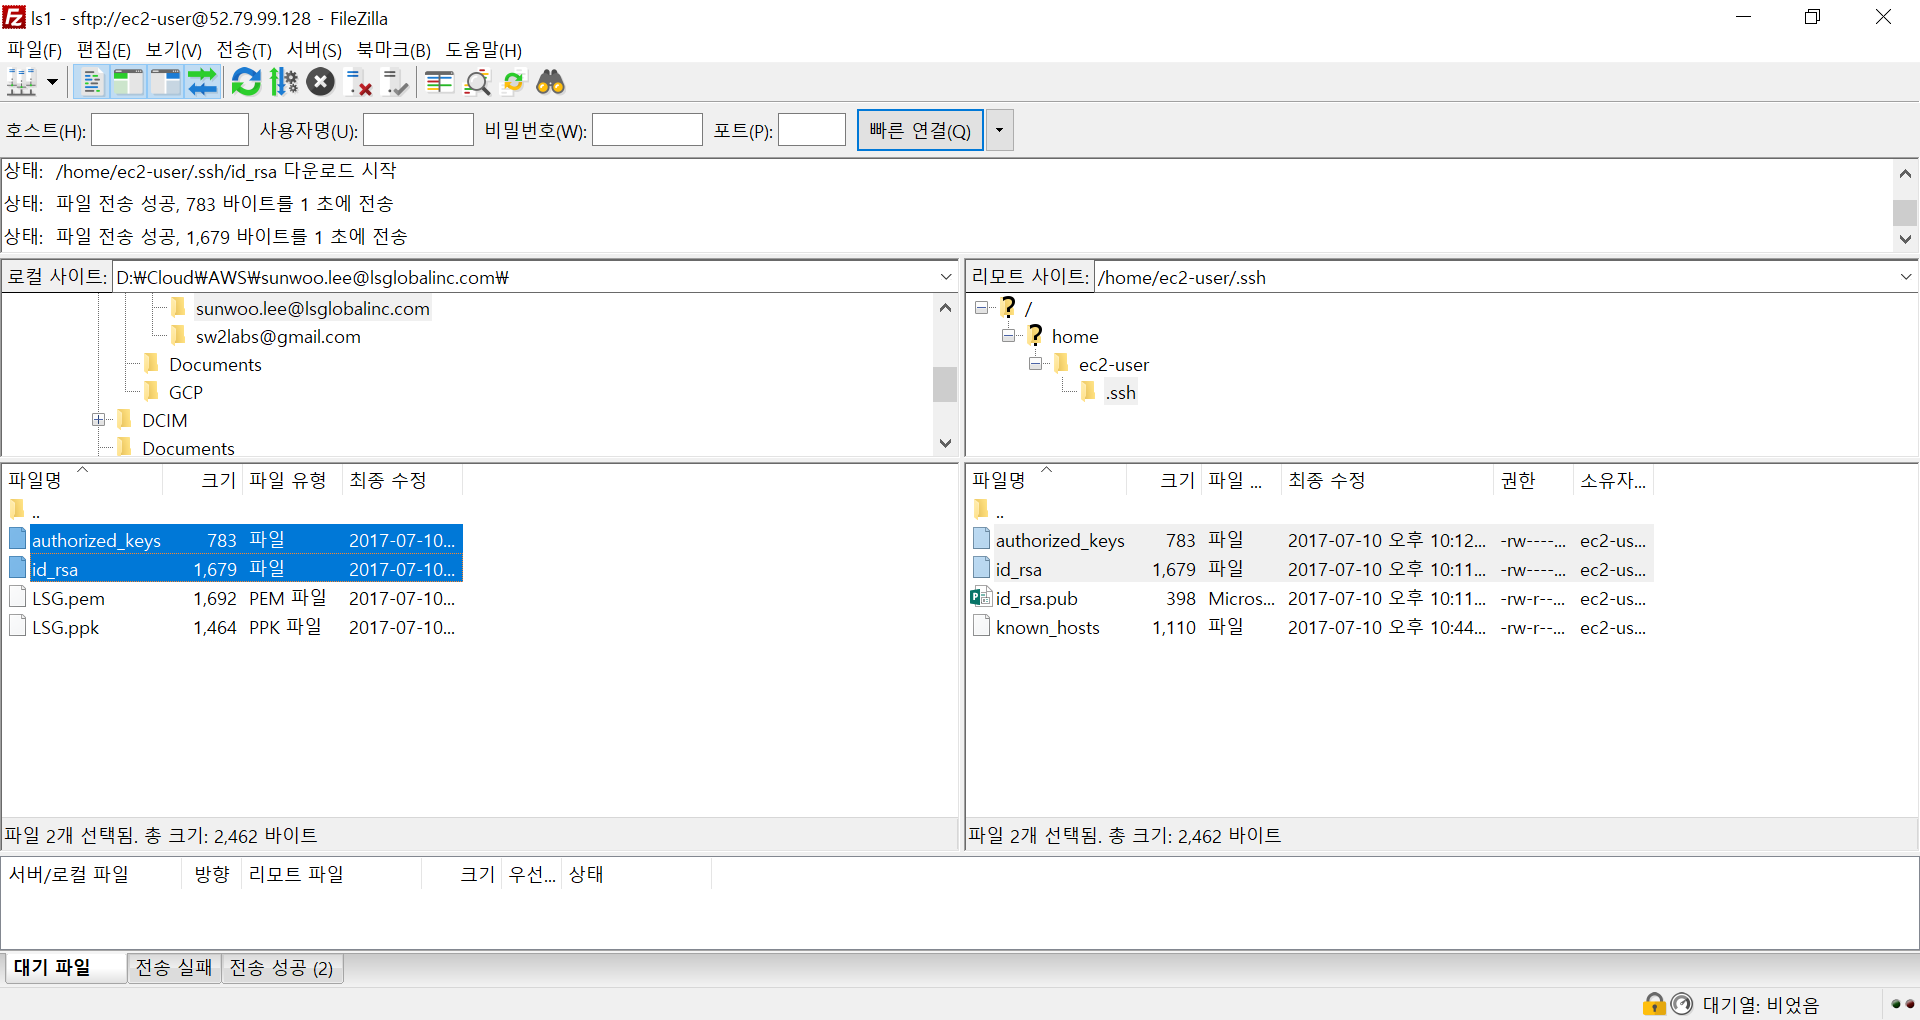Click 빠른 연결 quick connect button

click(920, 130)
